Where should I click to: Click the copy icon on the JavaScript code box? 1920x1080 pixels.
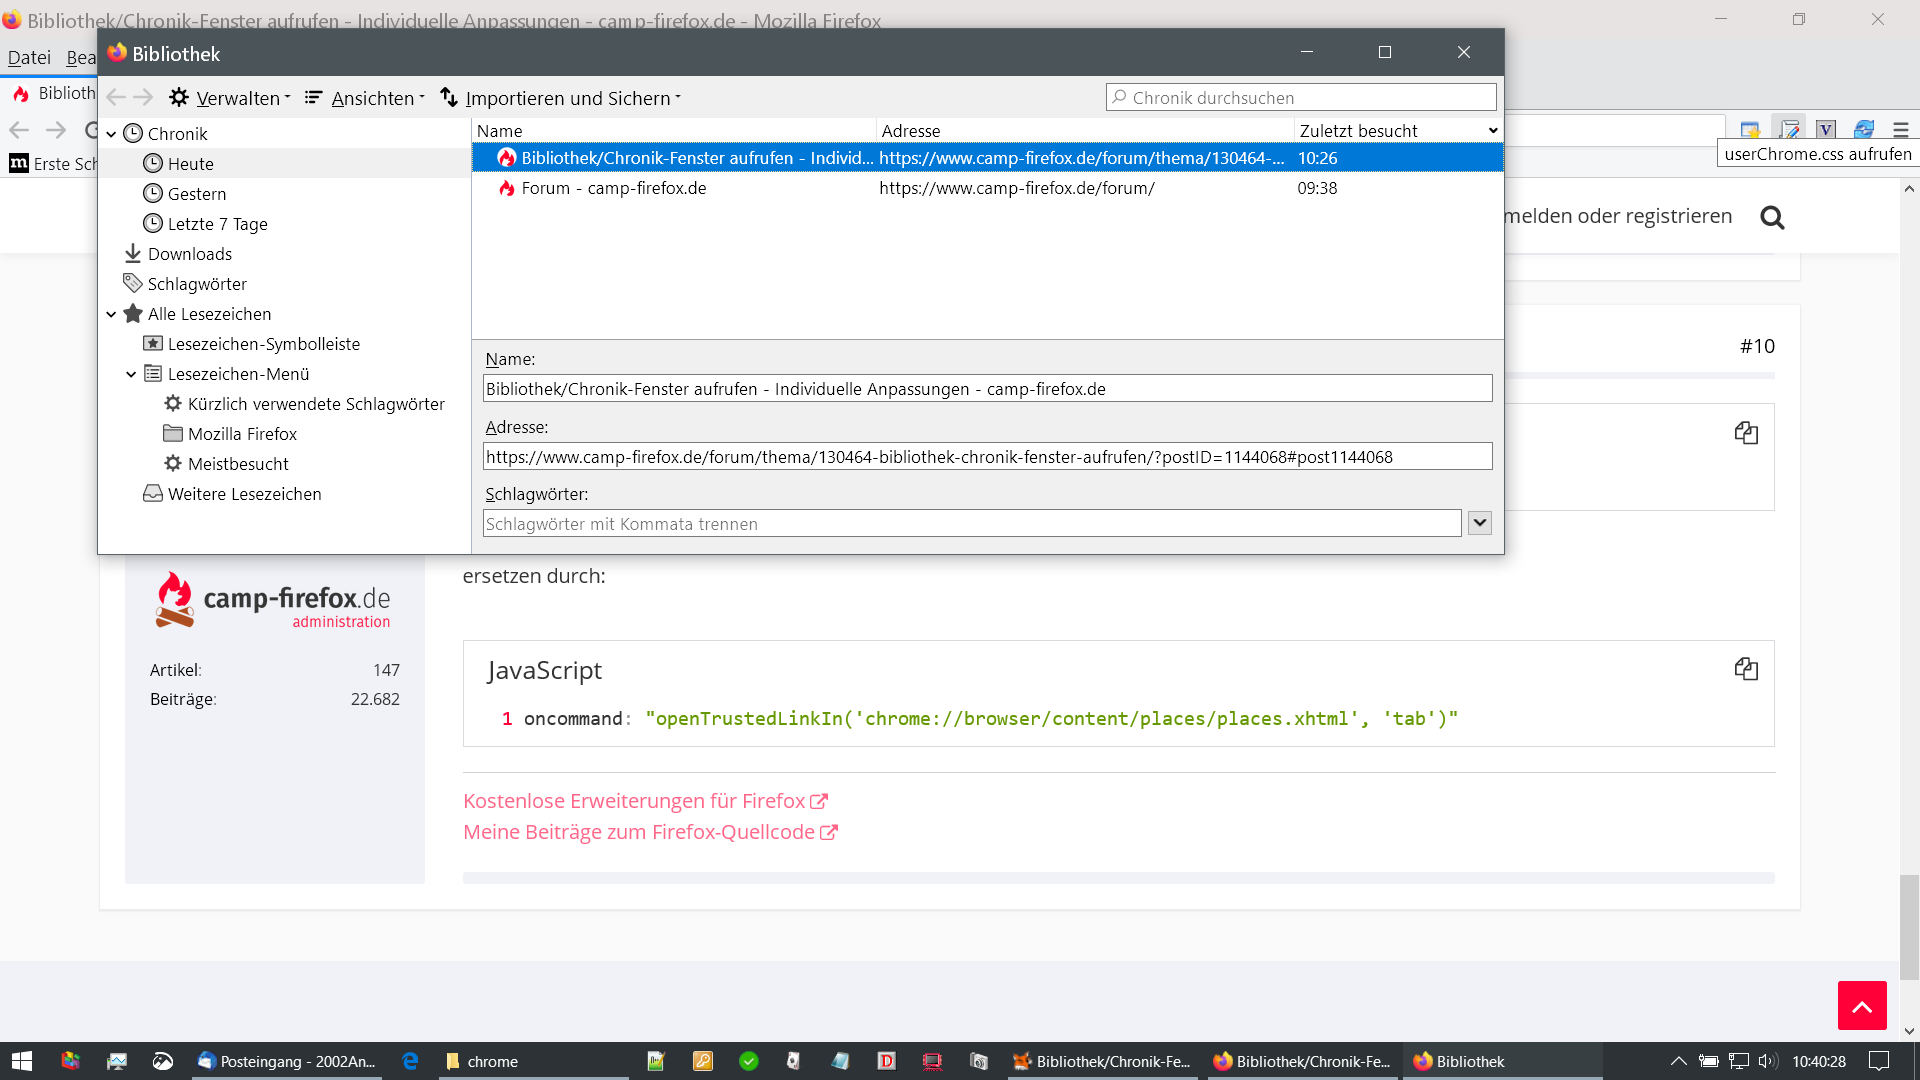click(x=1746, y=669)
